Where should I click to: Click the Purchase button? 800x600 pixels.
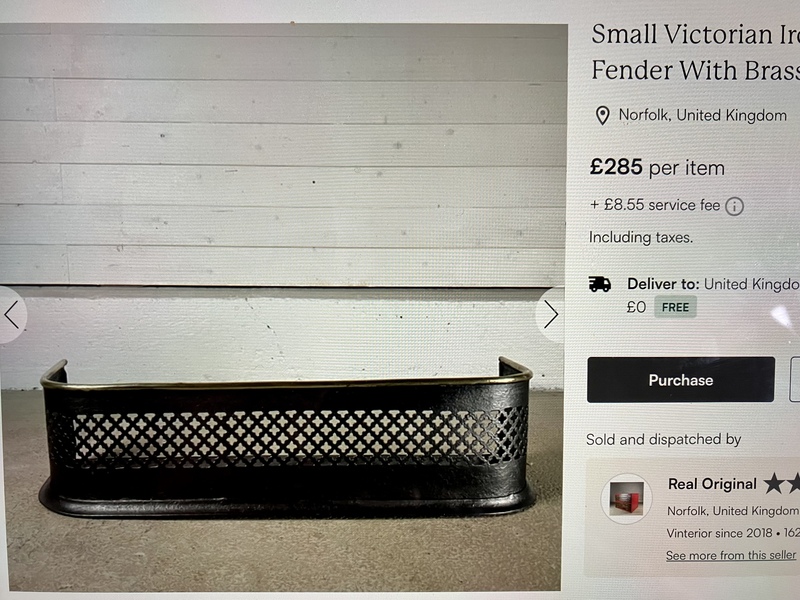pyautogui.click(x=681, y=380)
